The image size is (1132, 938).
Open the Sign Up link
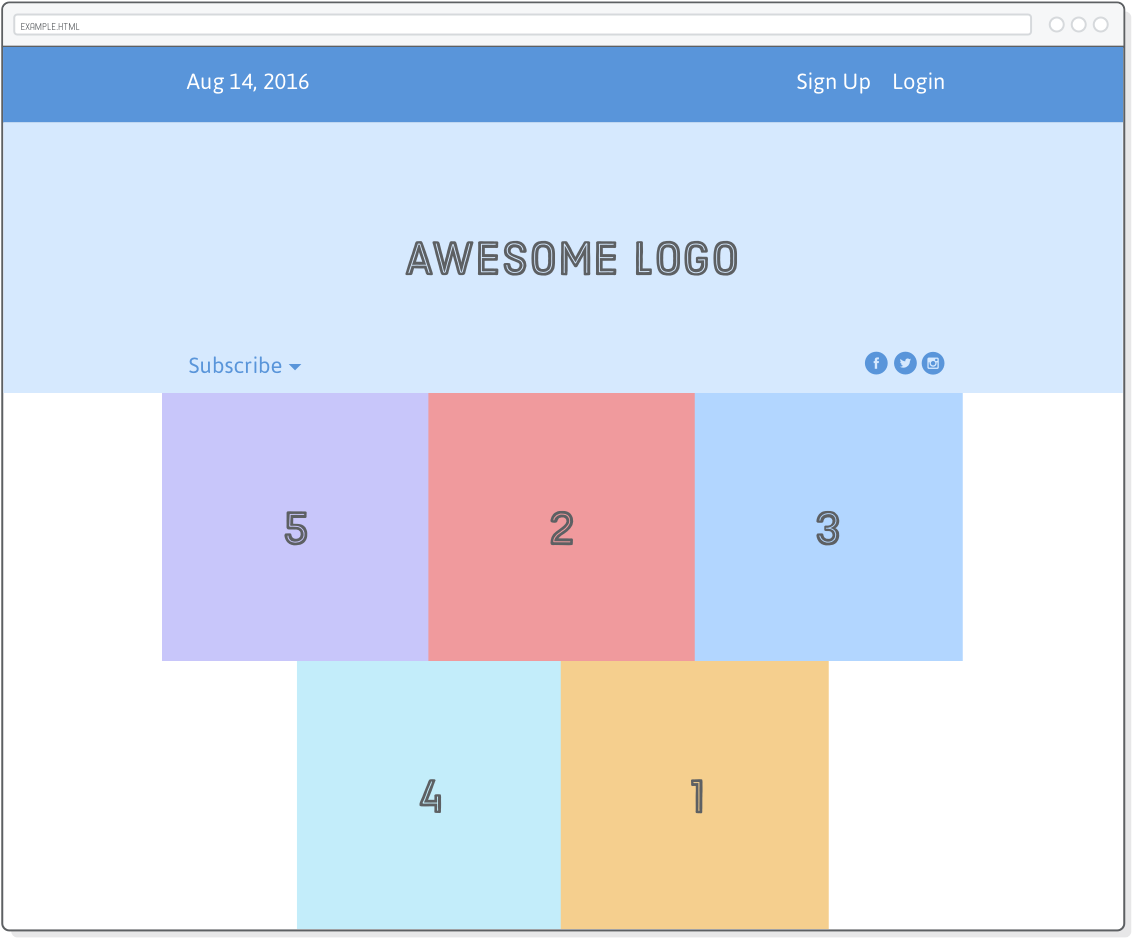coord(833,82)
